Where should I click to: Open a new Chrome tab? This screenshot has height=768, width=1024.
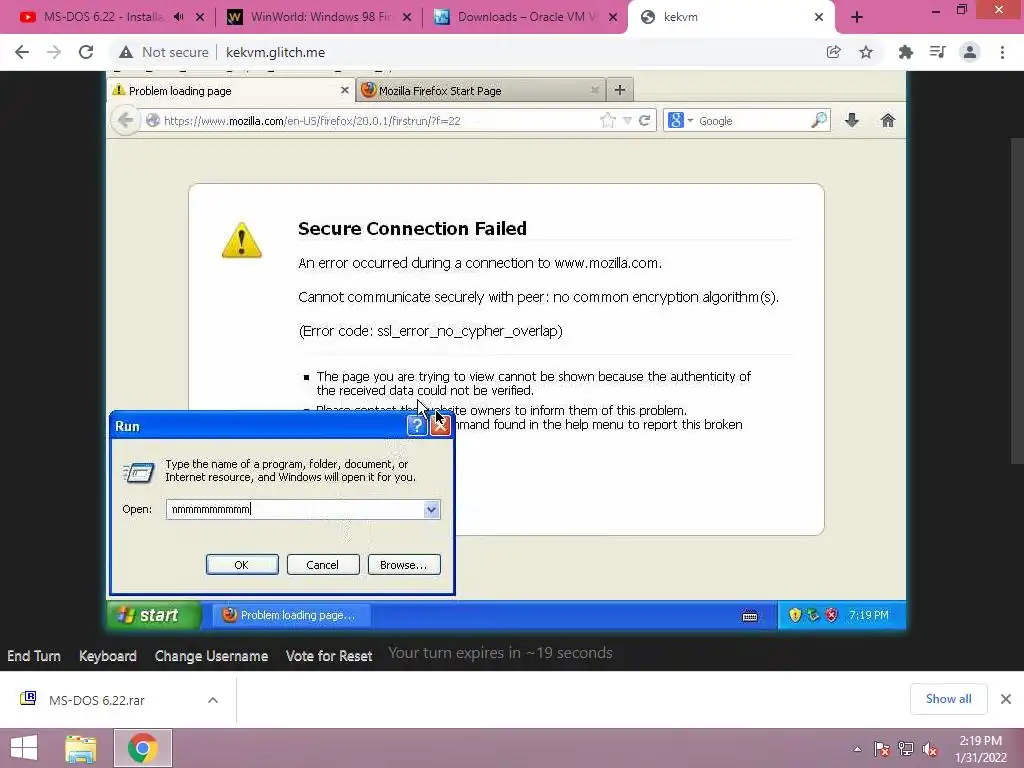click(x=857, y=17)
